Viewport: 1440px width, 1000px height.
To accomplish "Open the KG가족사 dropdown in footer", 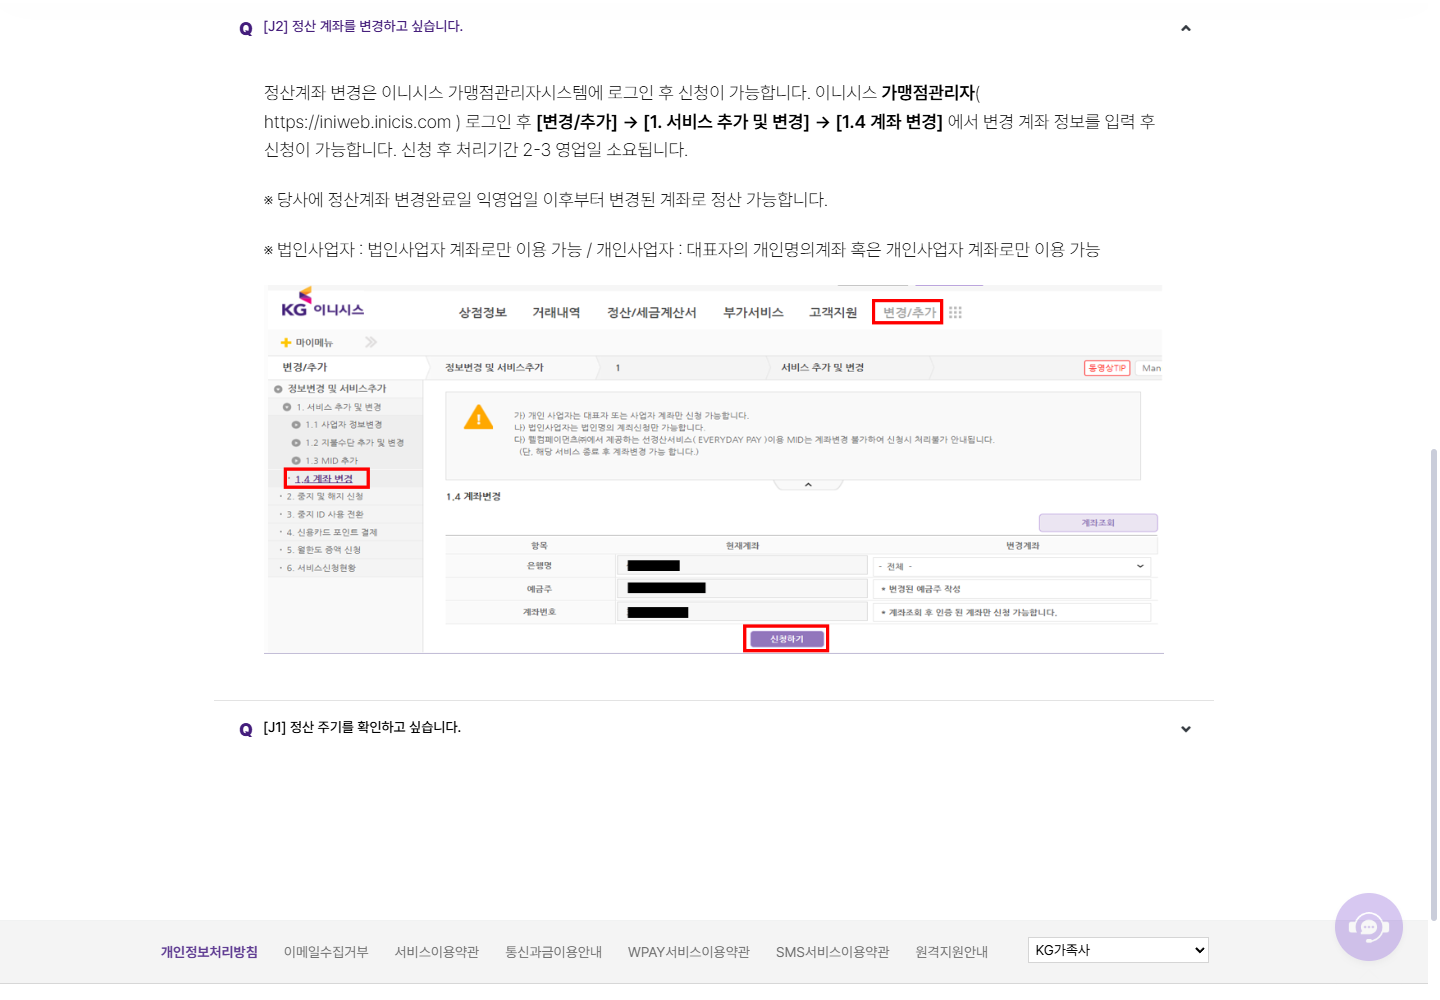I will pyautogui.click(x=1118, y=950).
